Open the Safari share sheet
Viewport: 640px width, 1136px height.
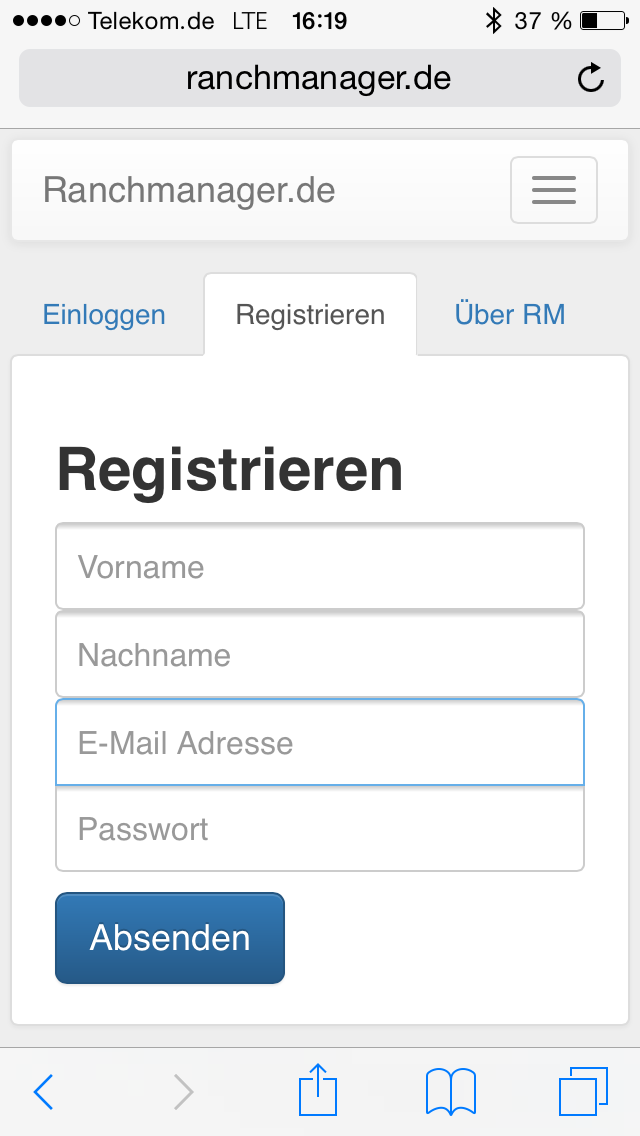click(318, 1090)
